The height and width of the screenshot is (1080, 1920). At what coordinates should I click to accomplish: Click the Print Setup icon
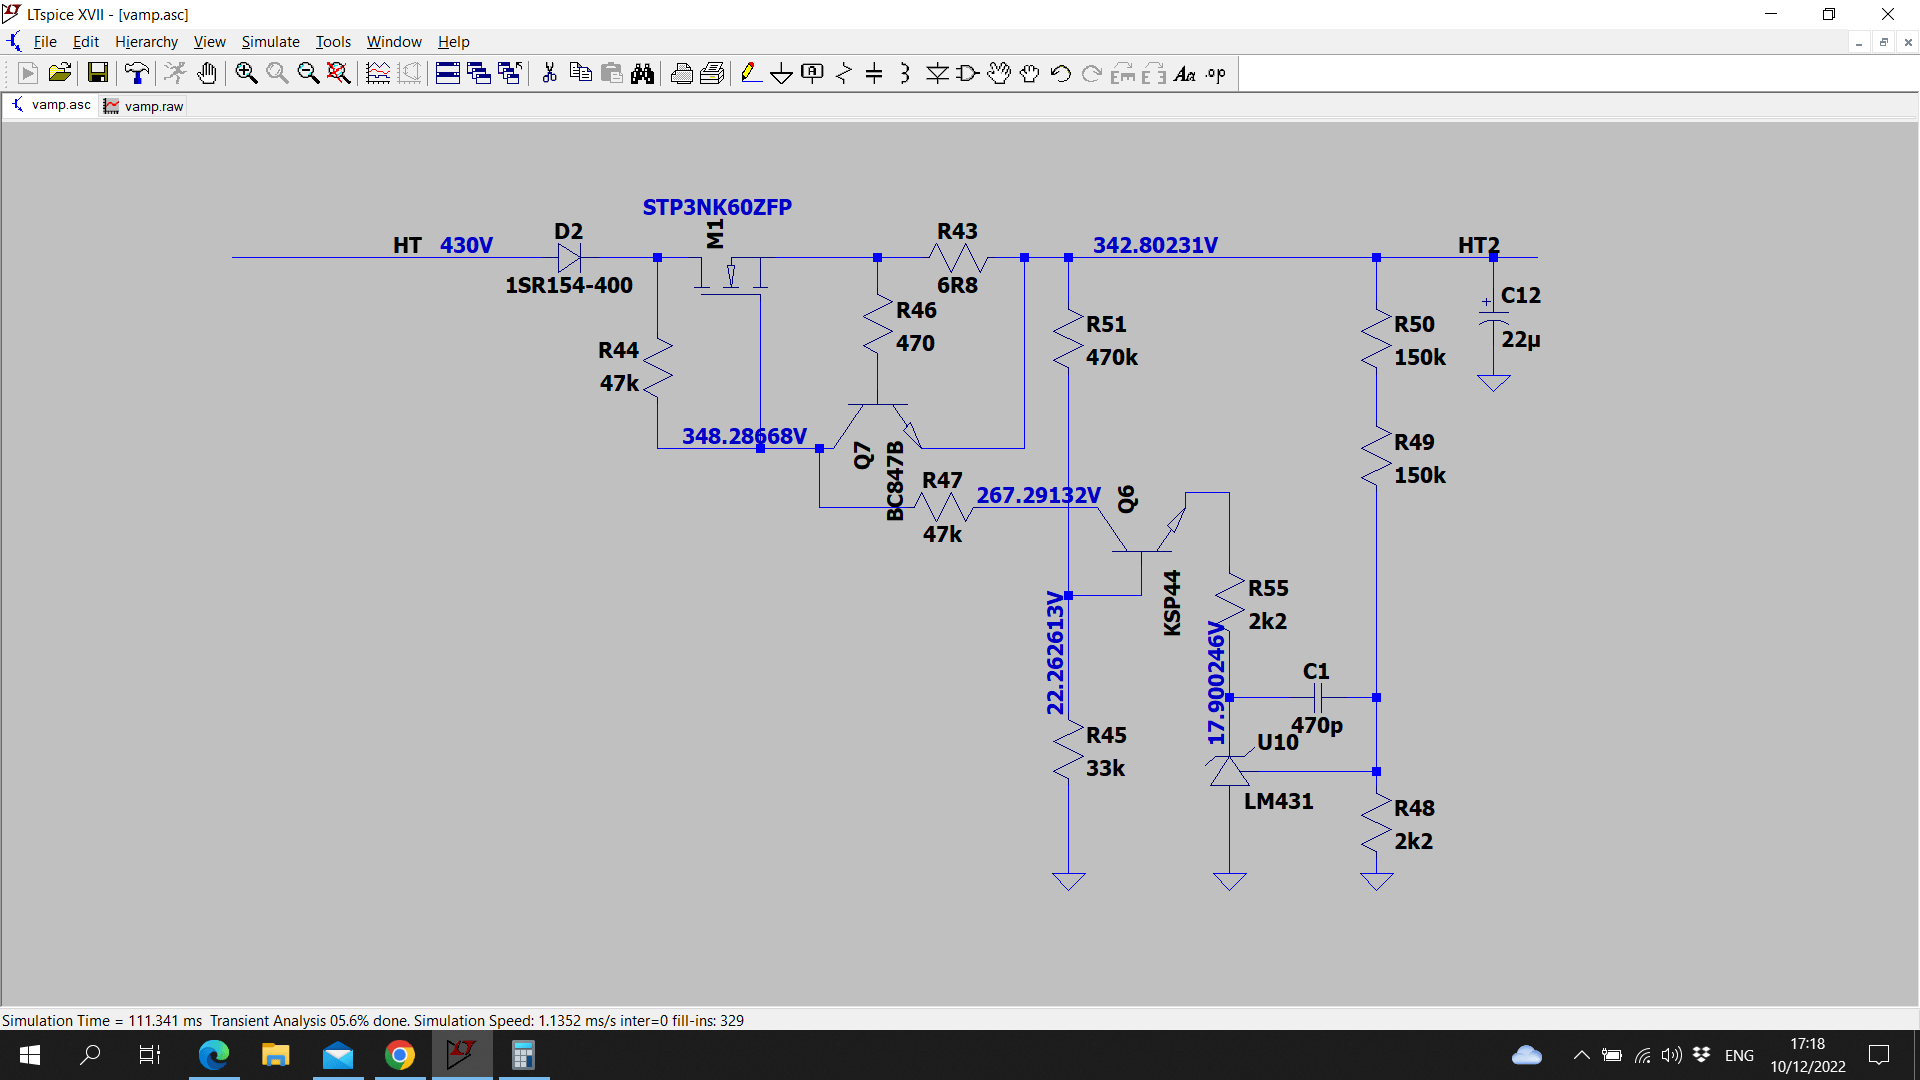coord(713,73)
